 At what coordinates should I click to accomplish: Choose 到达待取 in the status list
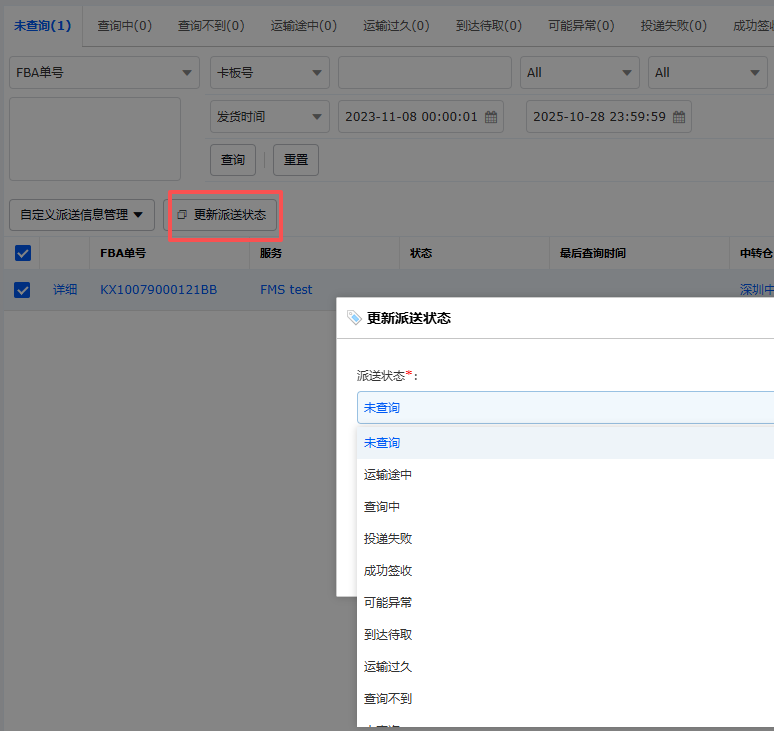[x=388, y=635]
